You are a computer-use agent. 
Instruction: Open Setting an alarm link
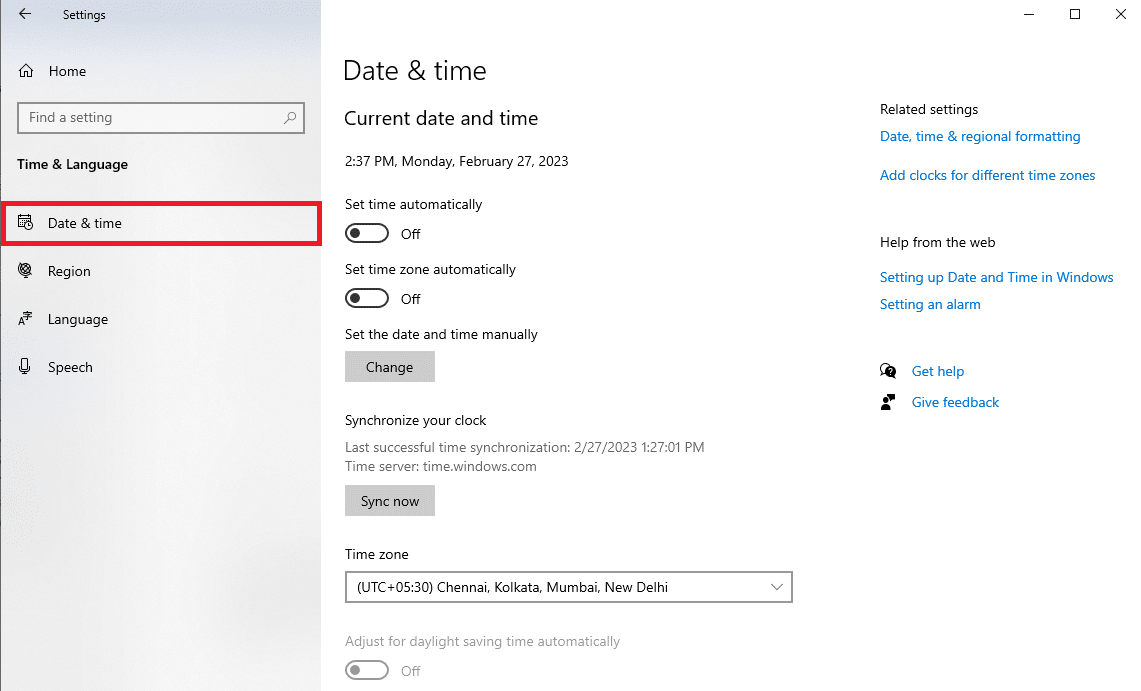(930, 304)
